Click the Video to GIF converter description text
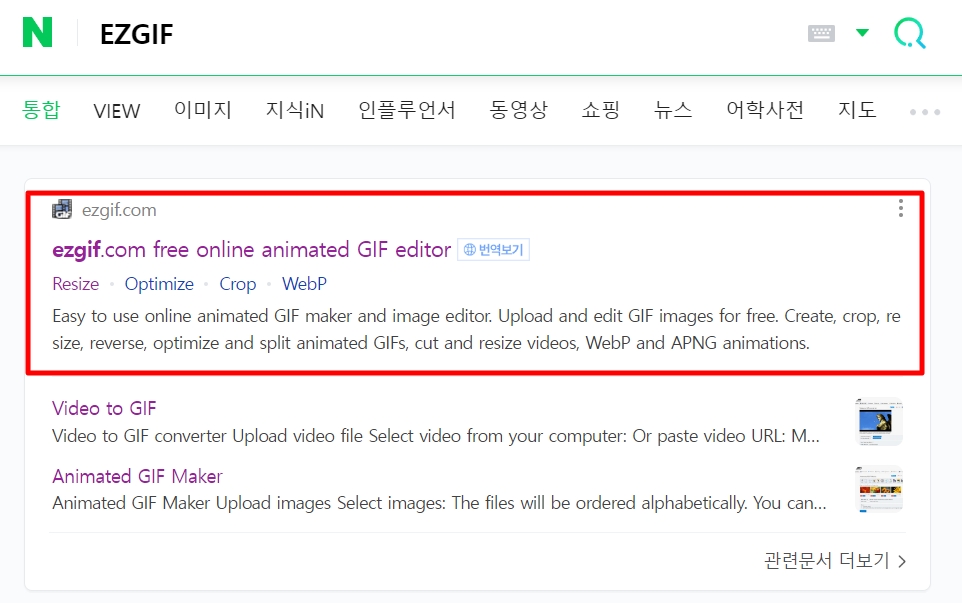This screenshot has width=962, height=603. pos(436,436)
